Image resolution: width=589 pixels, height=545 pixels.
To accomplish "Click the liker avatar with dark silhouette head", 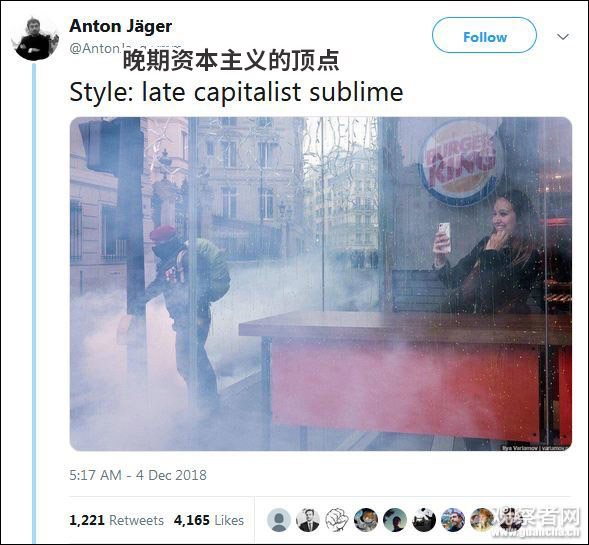I will (x=394, y=520).
